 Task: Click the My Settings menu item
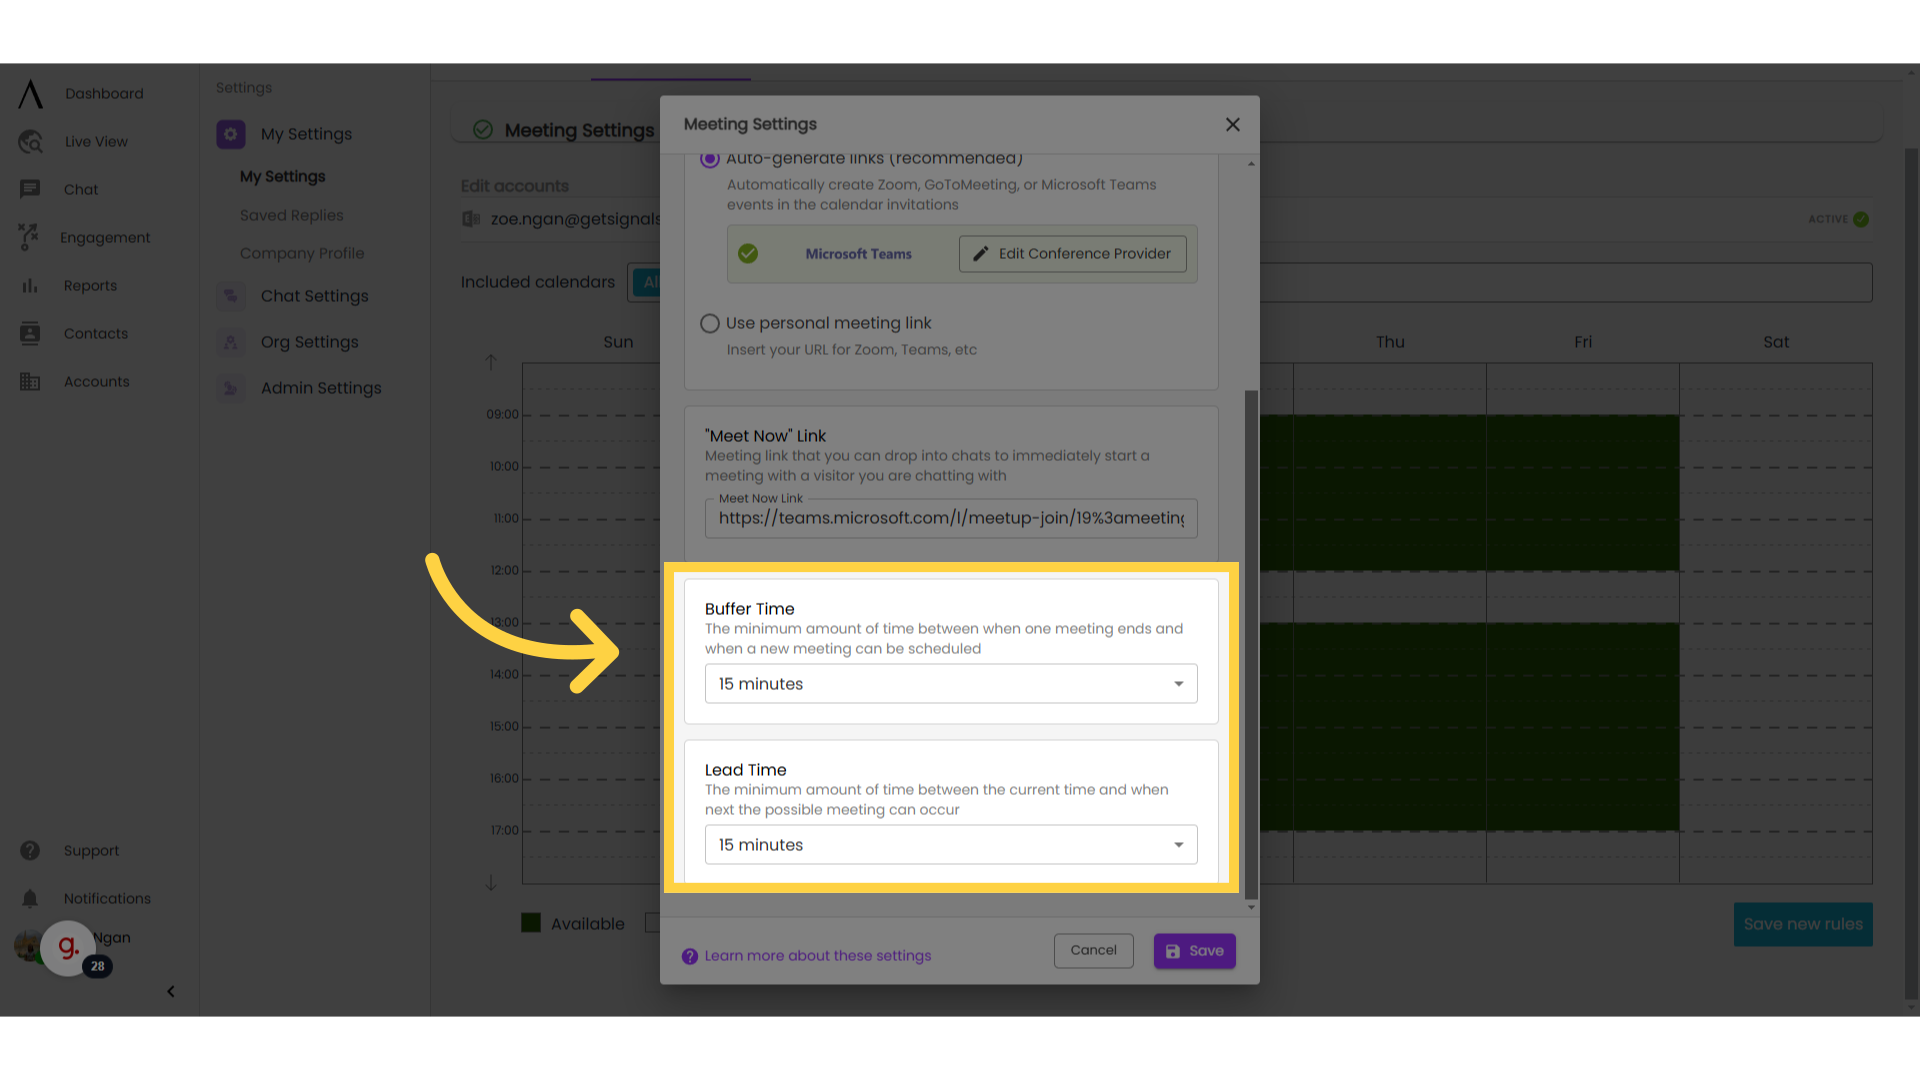282,175
